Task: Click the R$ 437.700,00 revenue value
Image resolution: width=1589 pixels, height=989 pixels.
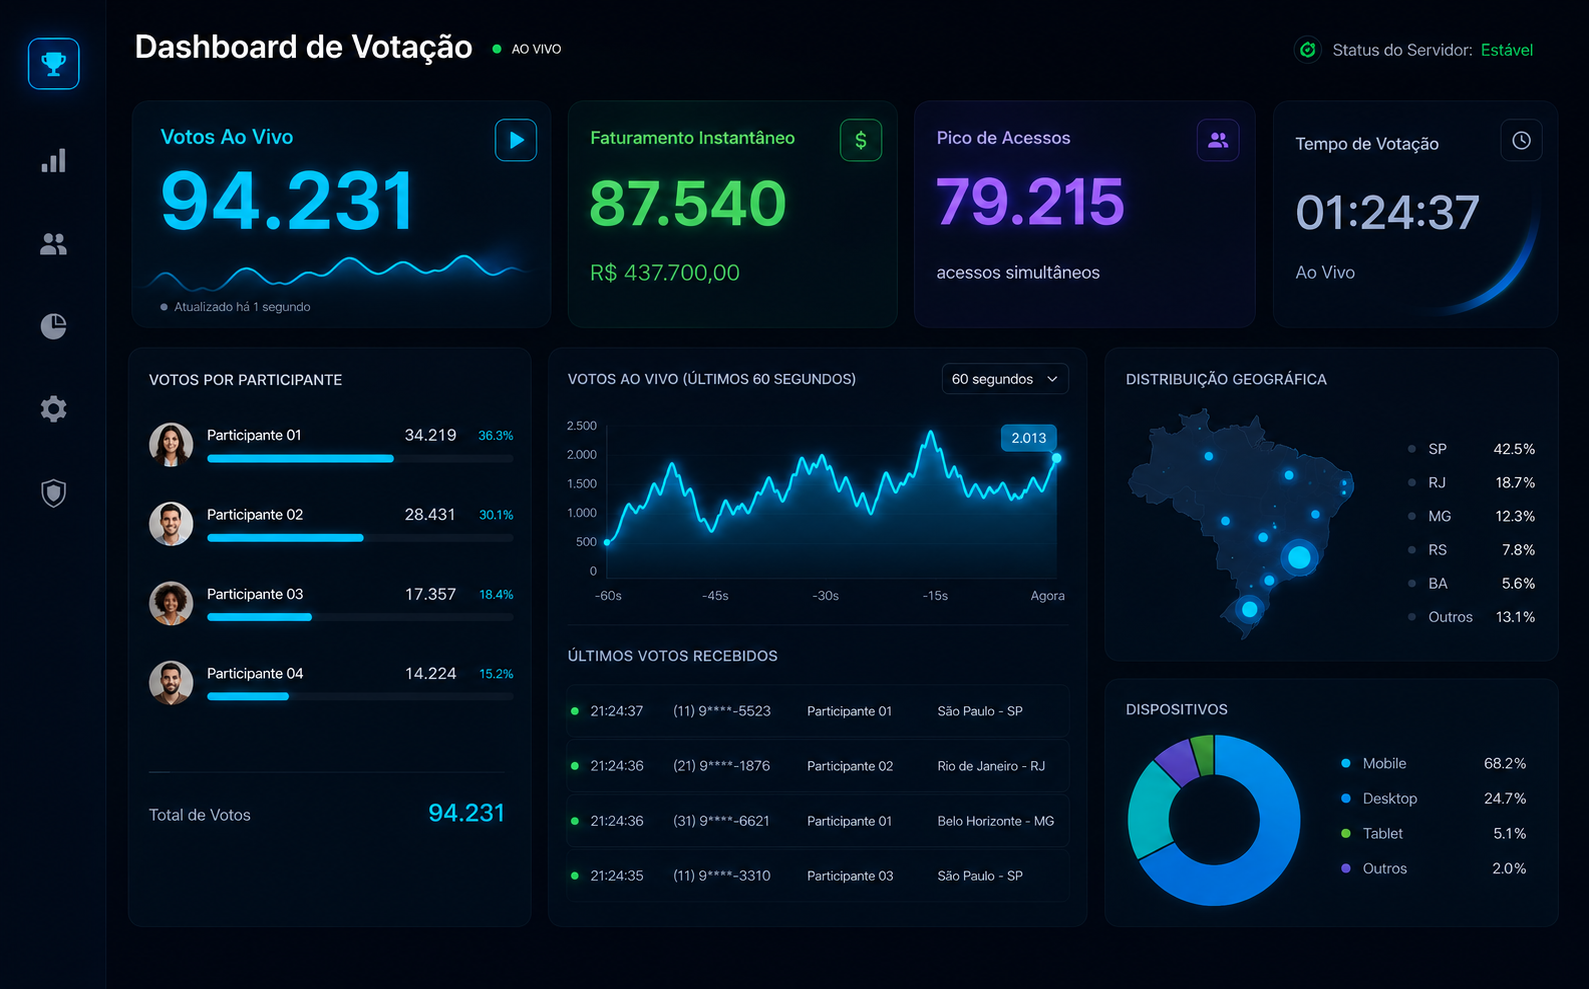Action: [665, 273]
